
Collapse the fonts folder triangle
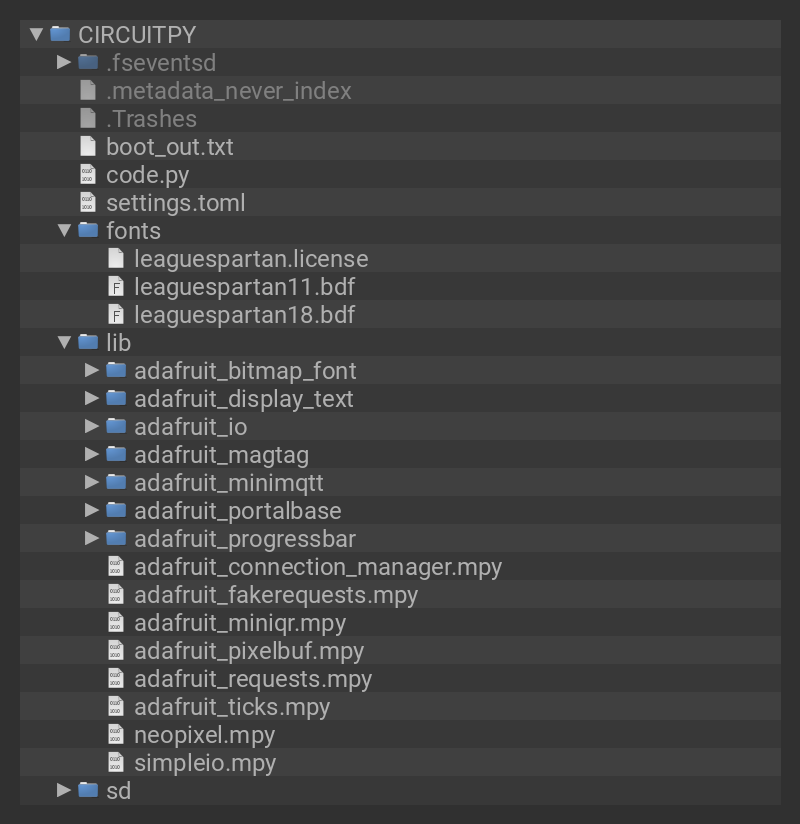(x=64, y=230)
